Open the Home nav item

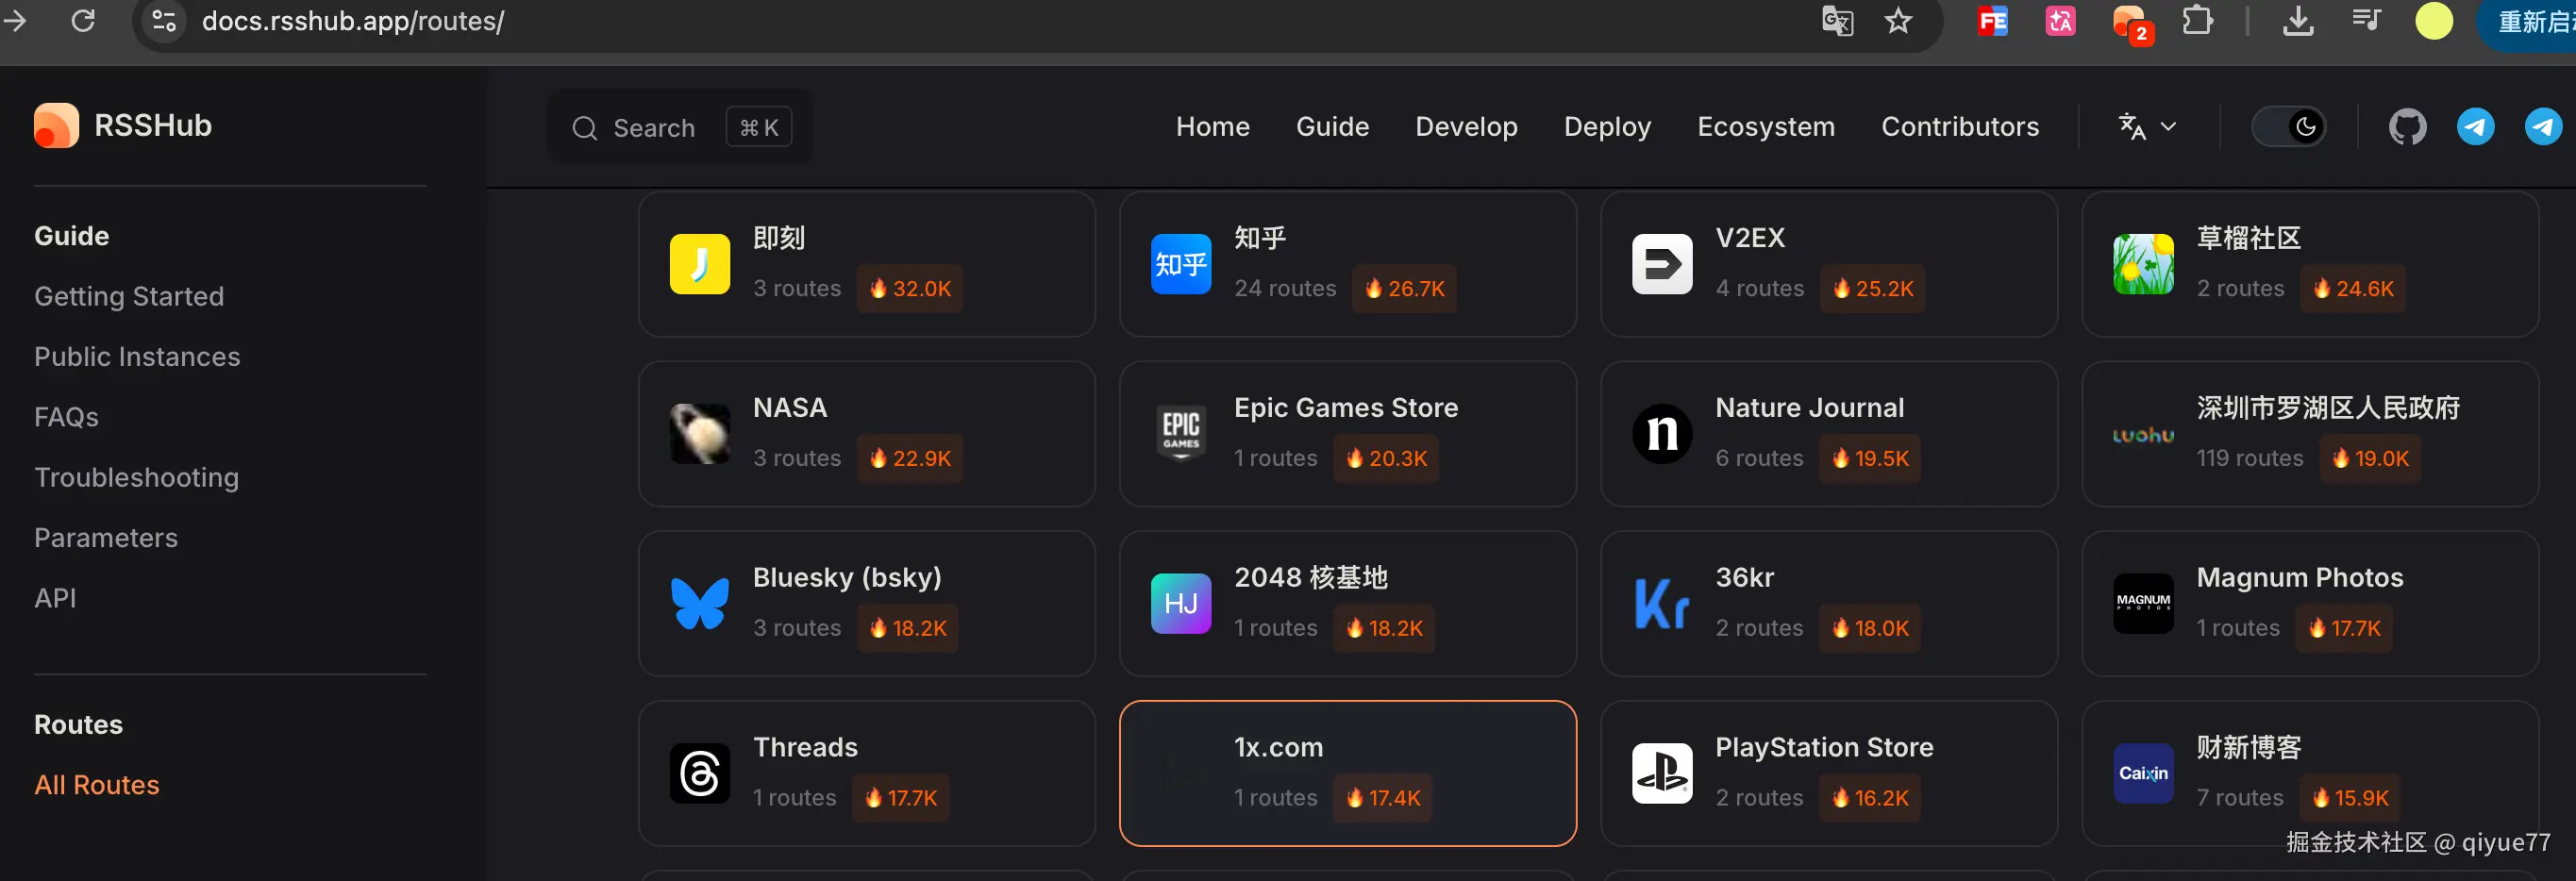click(1212, 127)
